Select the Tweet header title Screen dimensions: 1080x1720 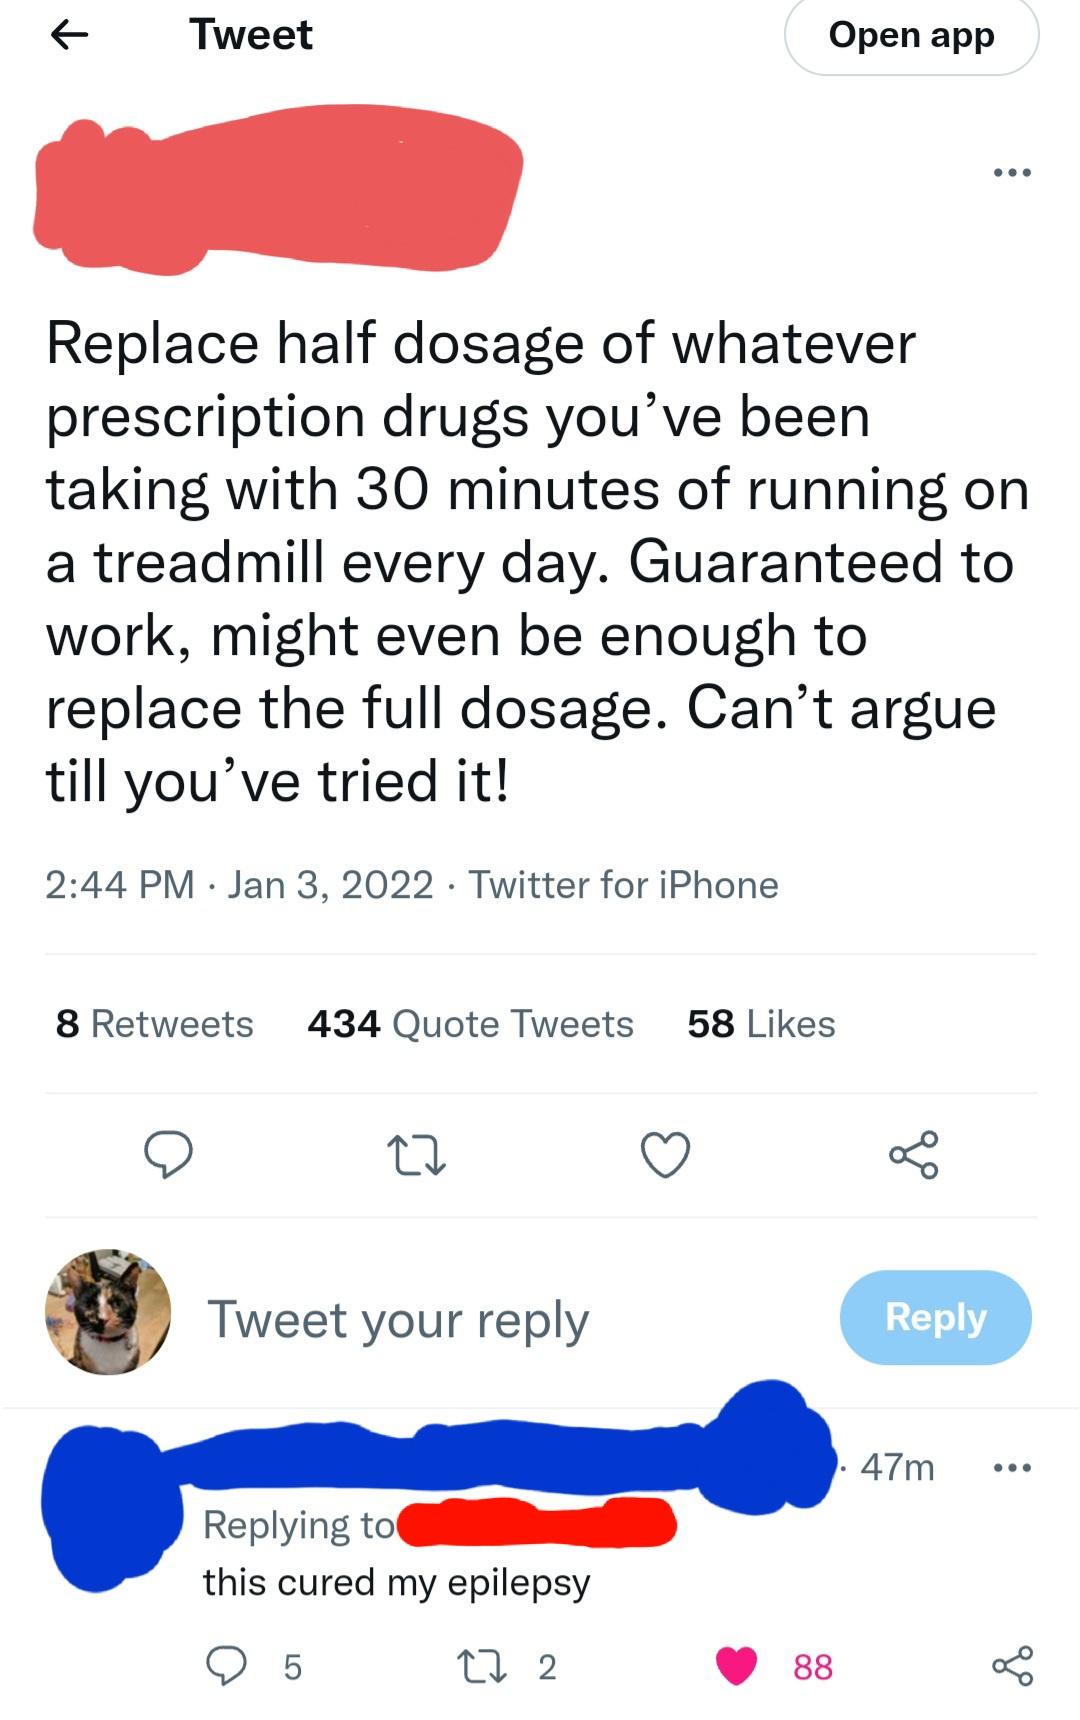[x=250, y=35]
